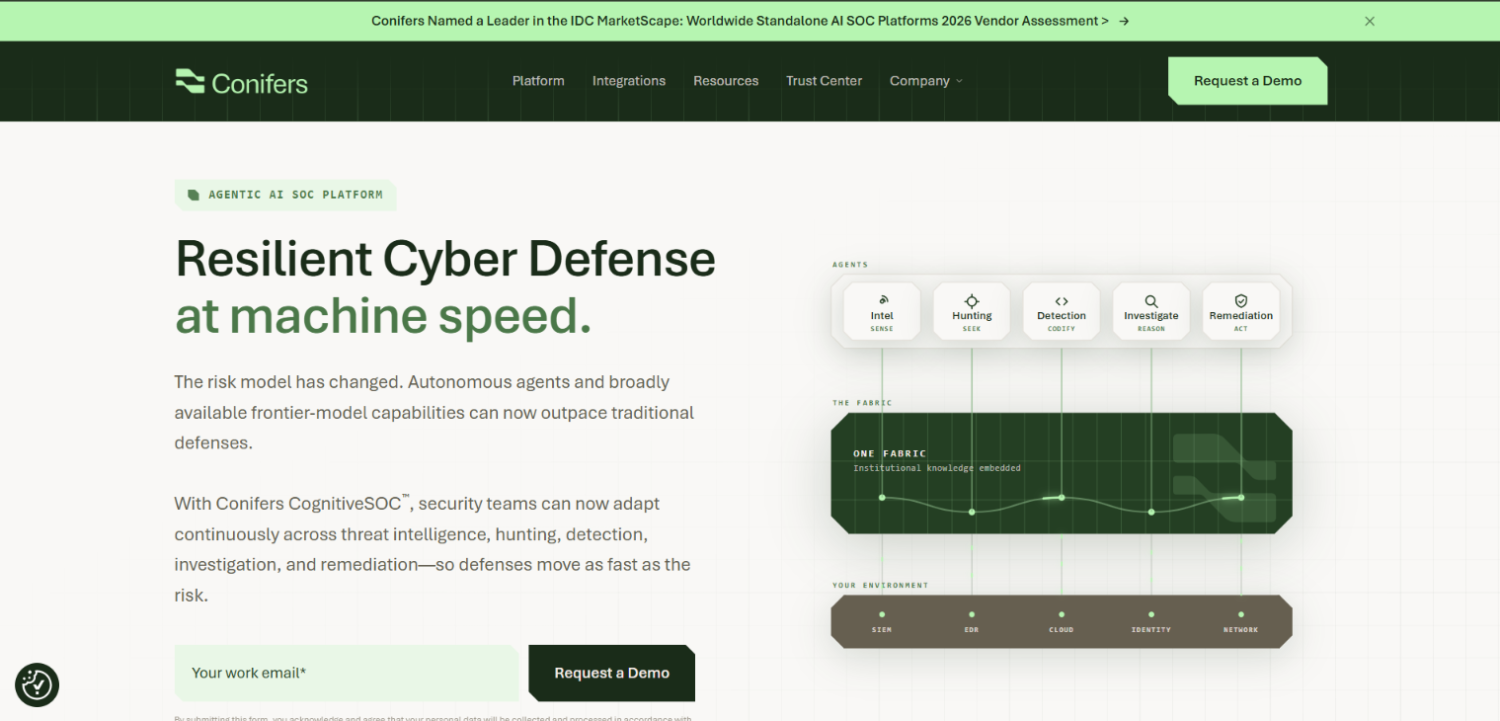Click the 'YOUR ENVIRONMENT' label

[880, 585]
